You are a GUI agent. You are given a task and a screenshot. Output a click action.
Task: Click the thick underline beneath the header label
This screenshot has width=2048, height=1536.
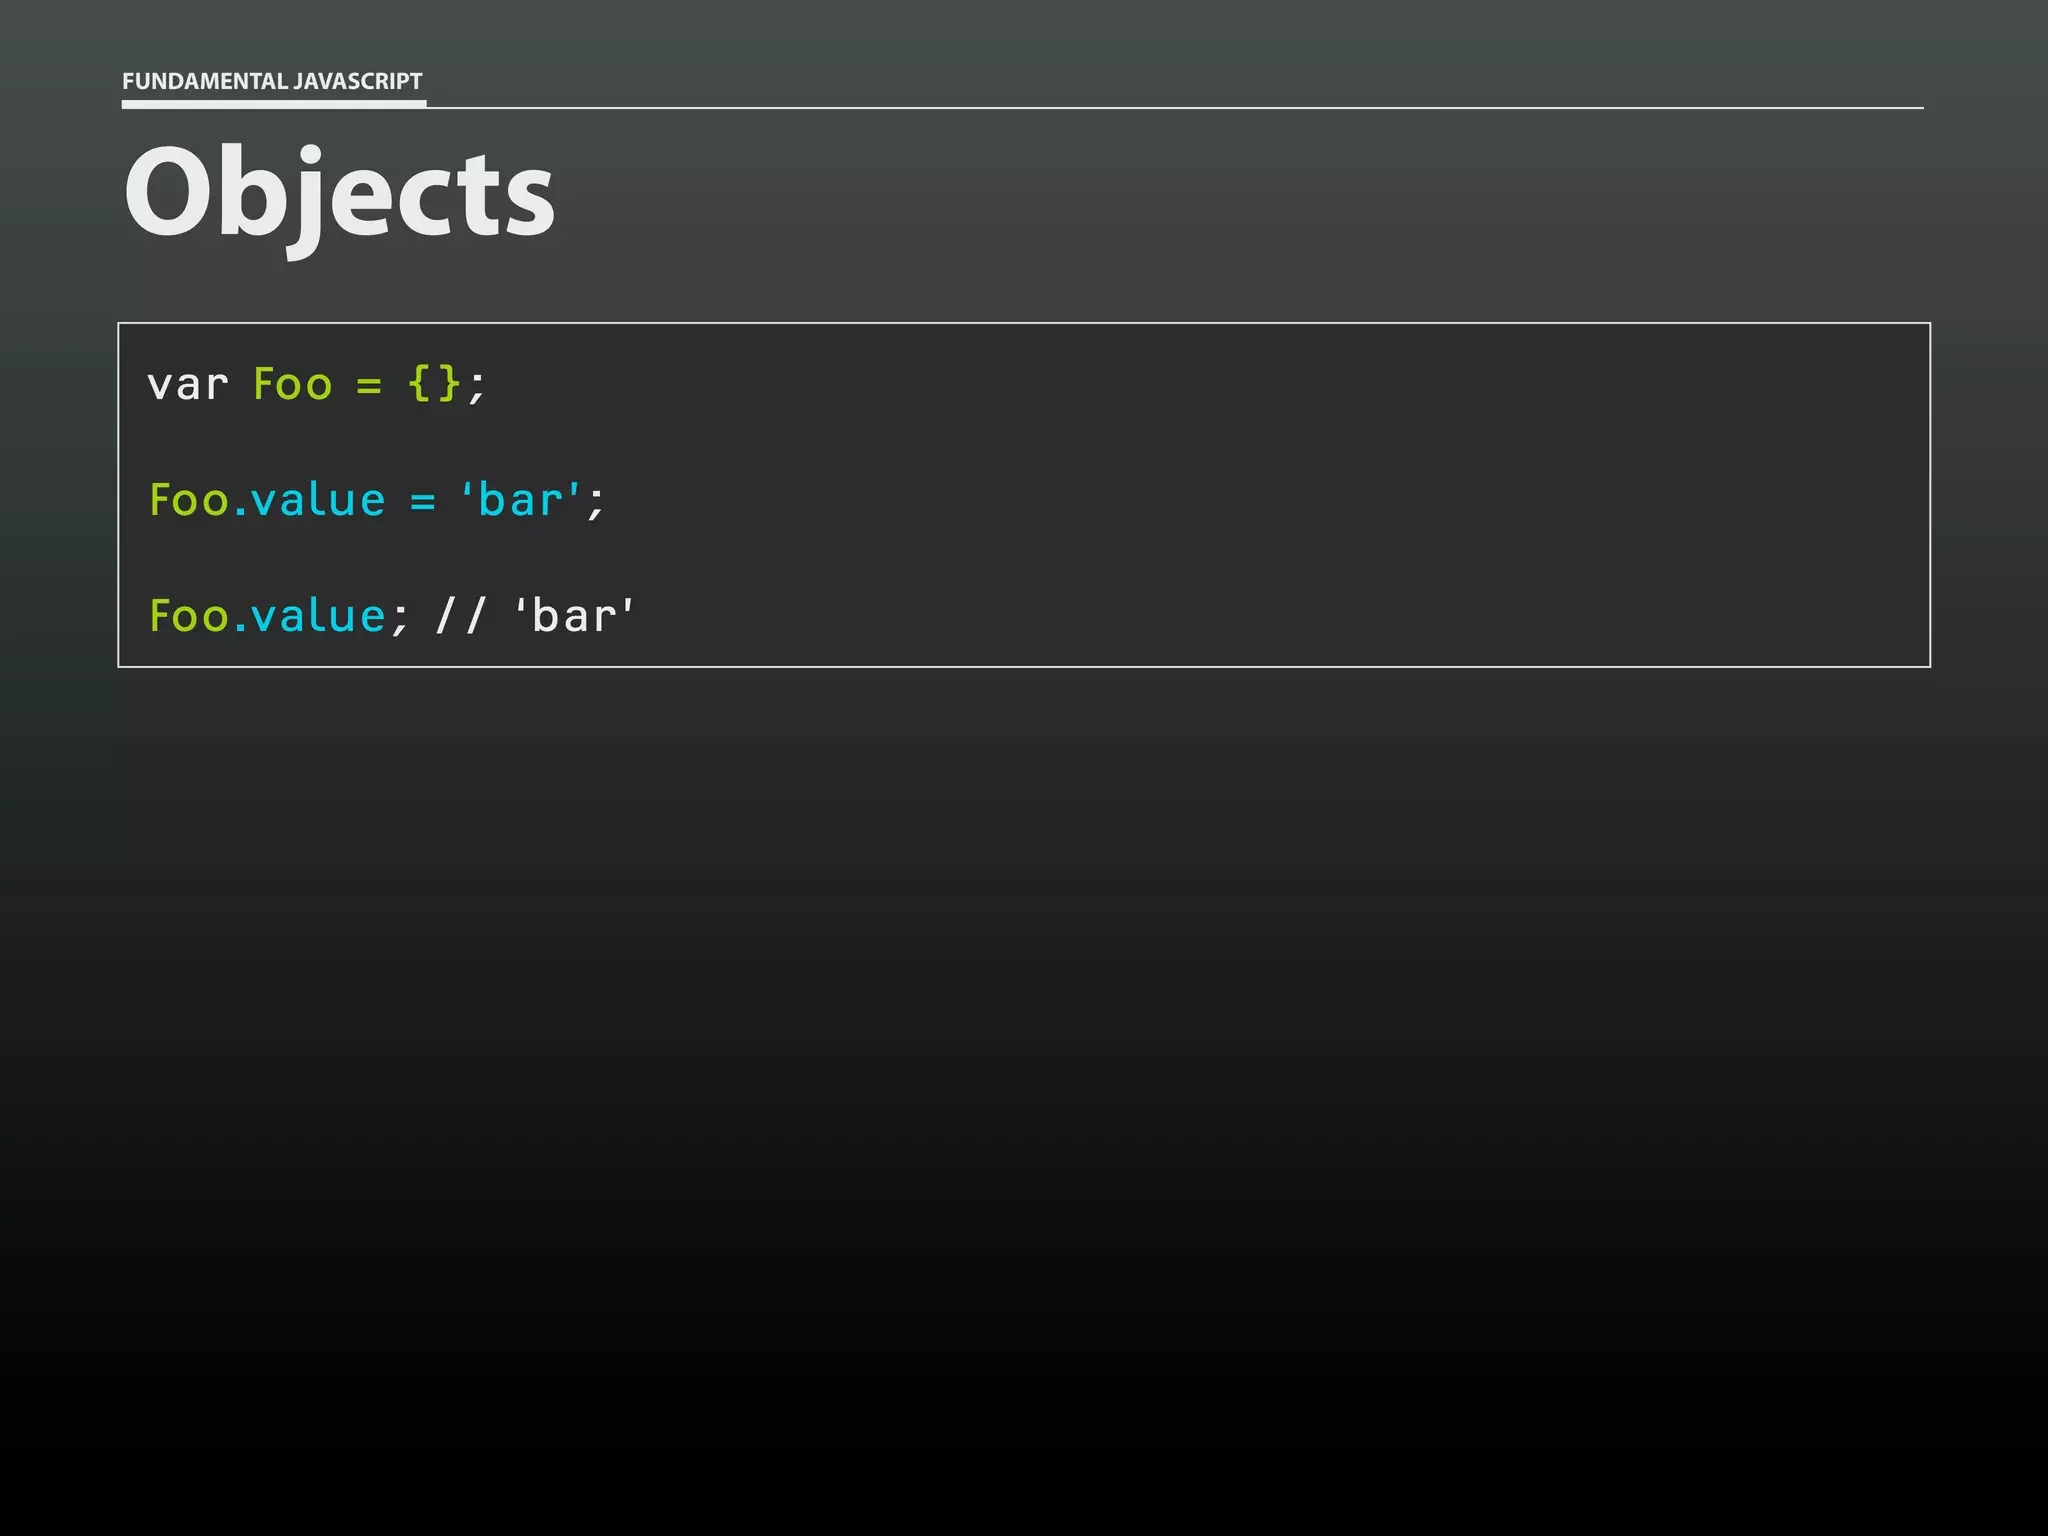coord(274,103)
